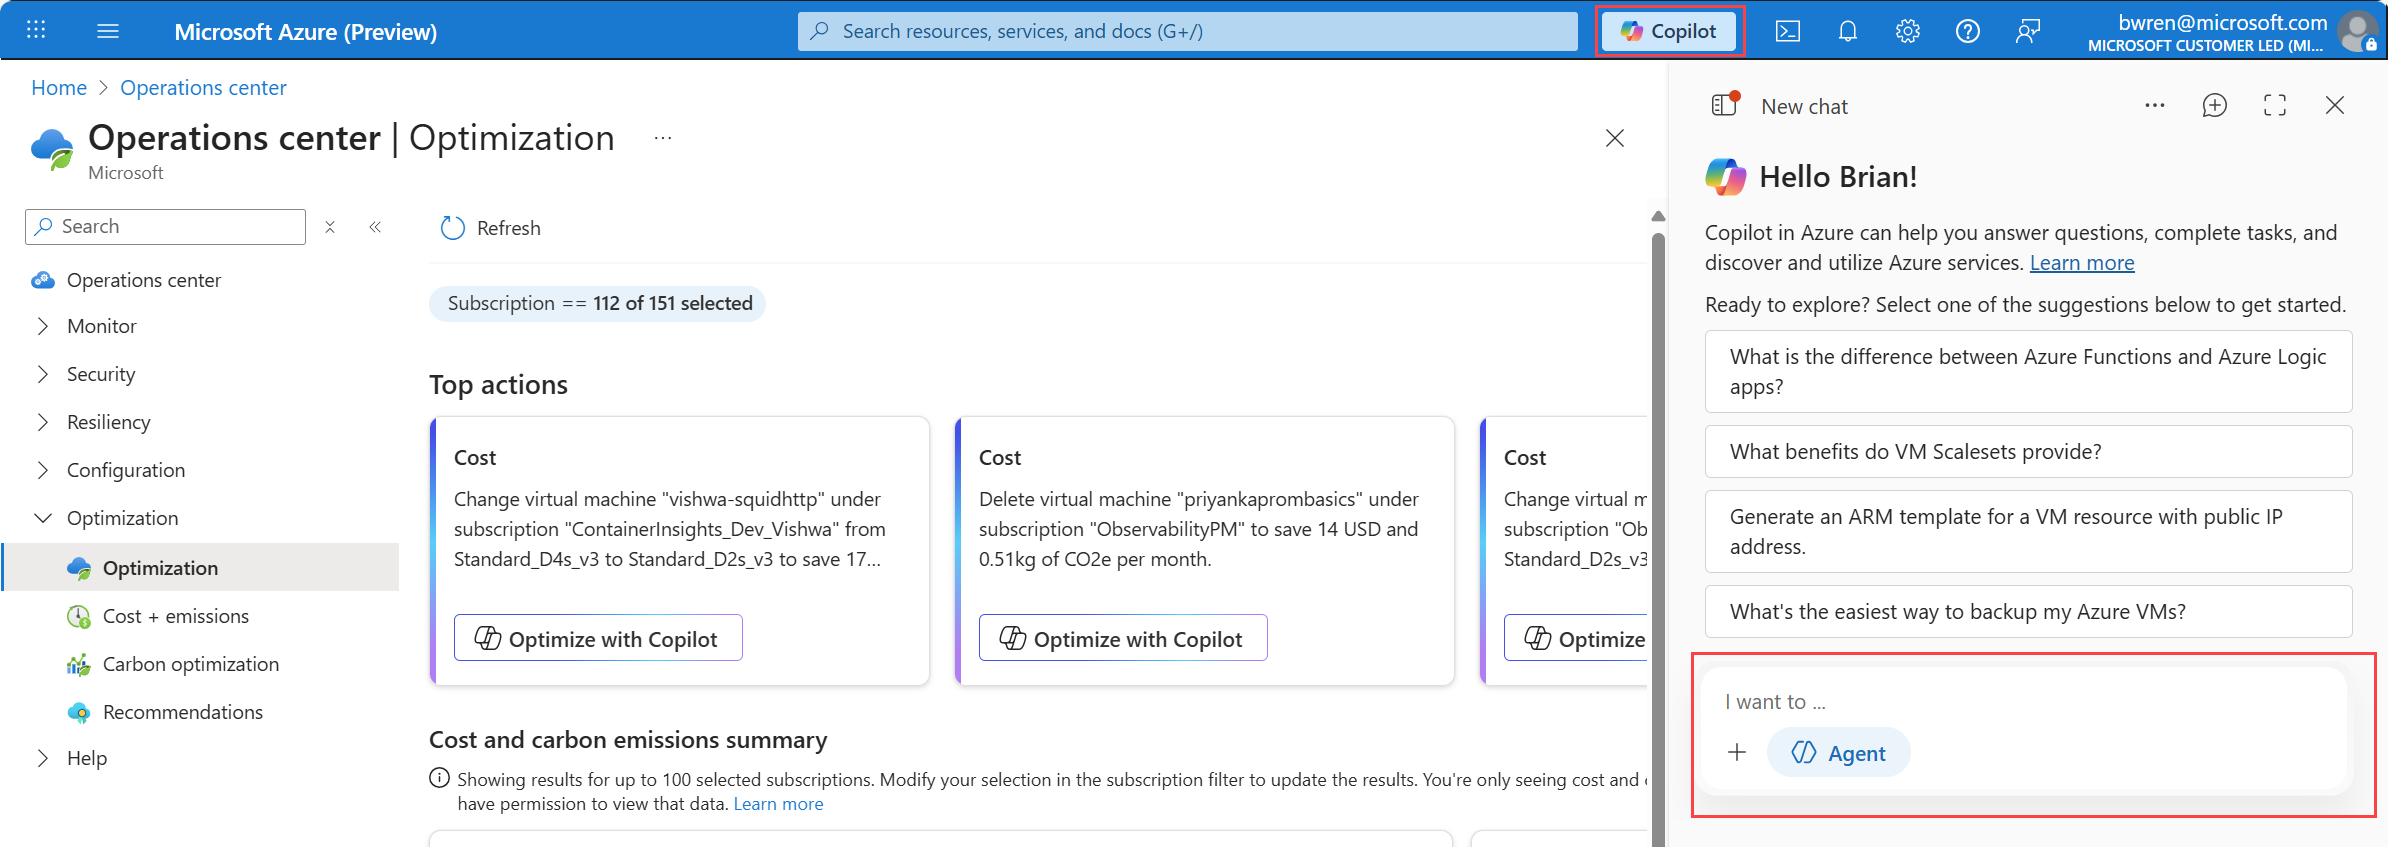Image resolution: width=2388 pixels, height=847 pixels.
Task: Toggle the Agent mode button
Action: (1838, 753)
